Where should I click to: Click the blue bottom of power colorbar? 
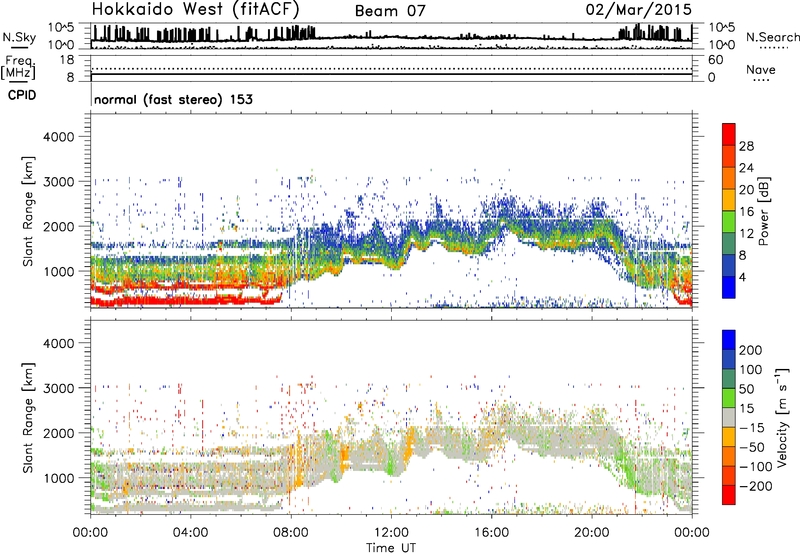729,287
